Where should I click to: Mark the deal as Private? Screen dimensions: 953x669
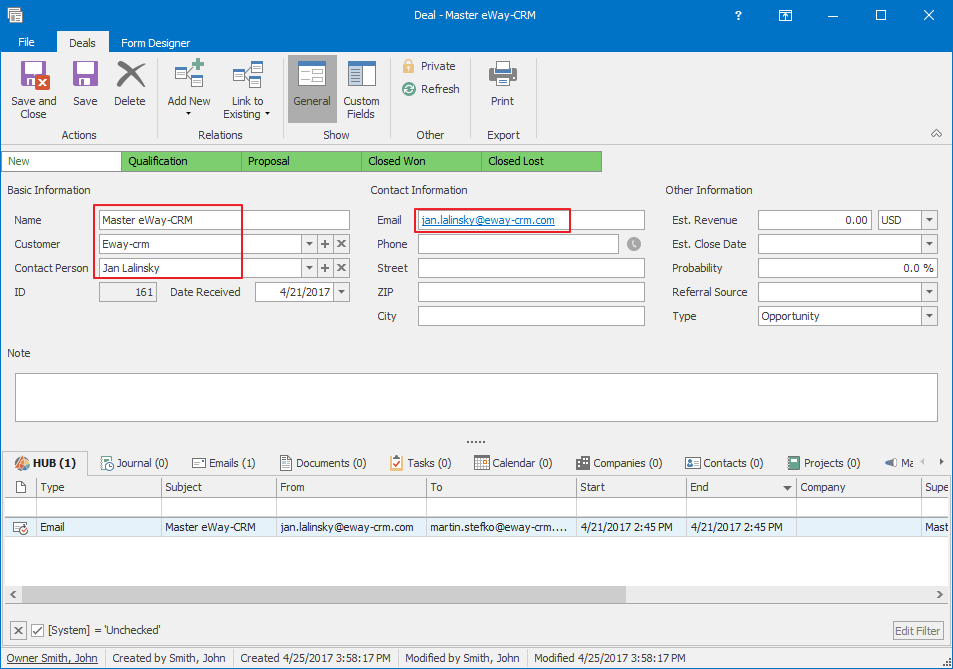[x=429, y=66]
